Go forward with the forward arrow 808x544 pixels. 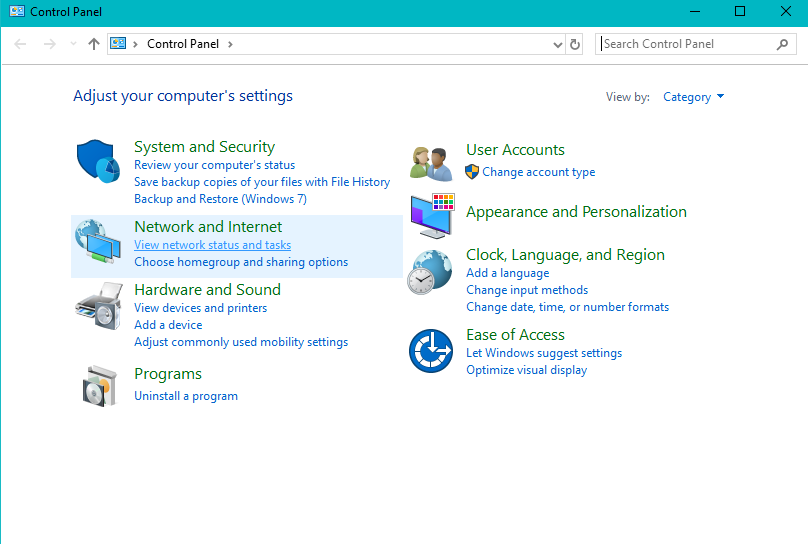tap(49, 44)
